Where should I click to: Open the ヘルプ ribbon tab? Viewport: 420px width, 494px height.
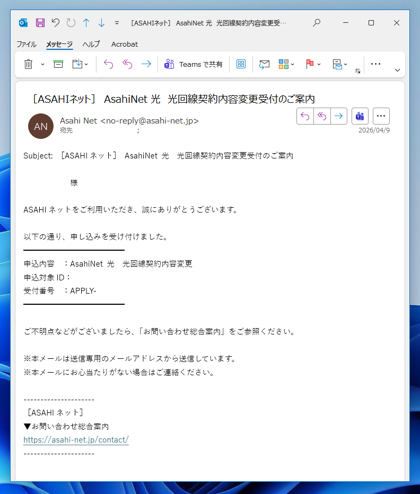(91, 44)
